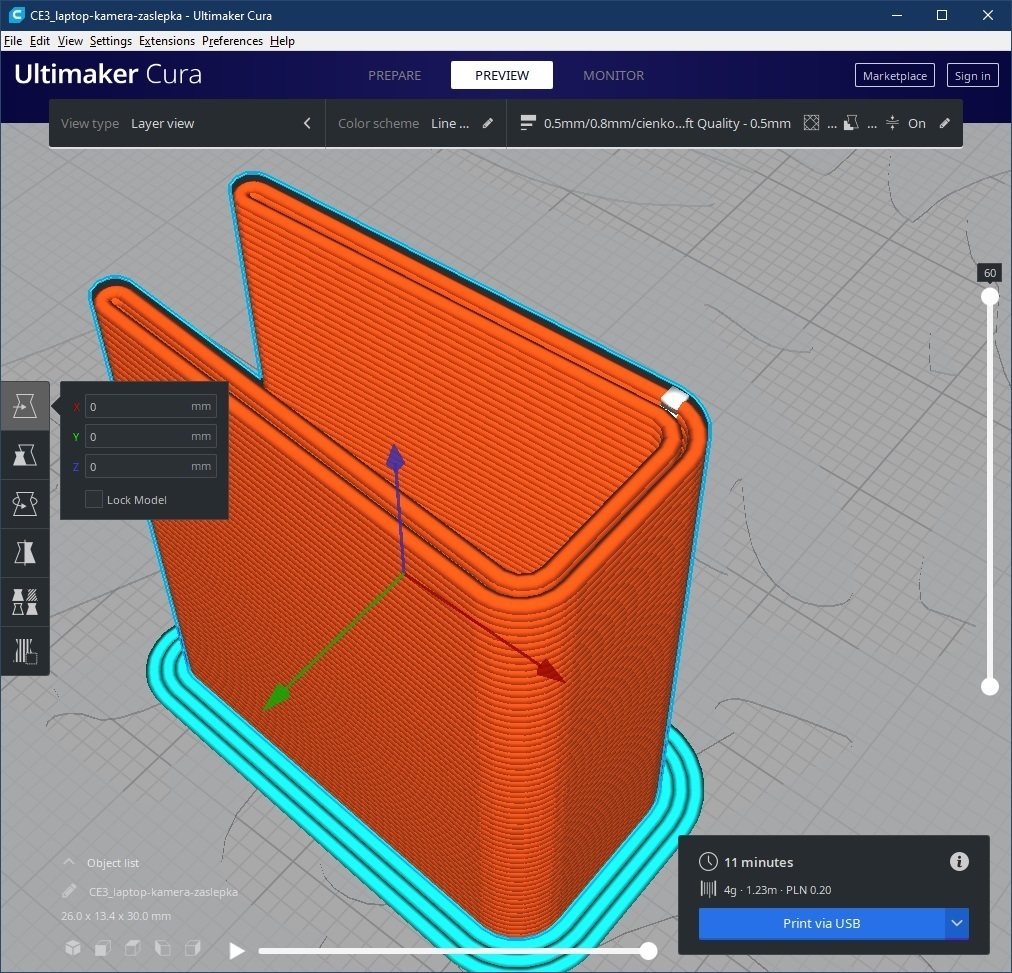Select the Scale tool
1012x973 pixels.
(x=24, y=455)
